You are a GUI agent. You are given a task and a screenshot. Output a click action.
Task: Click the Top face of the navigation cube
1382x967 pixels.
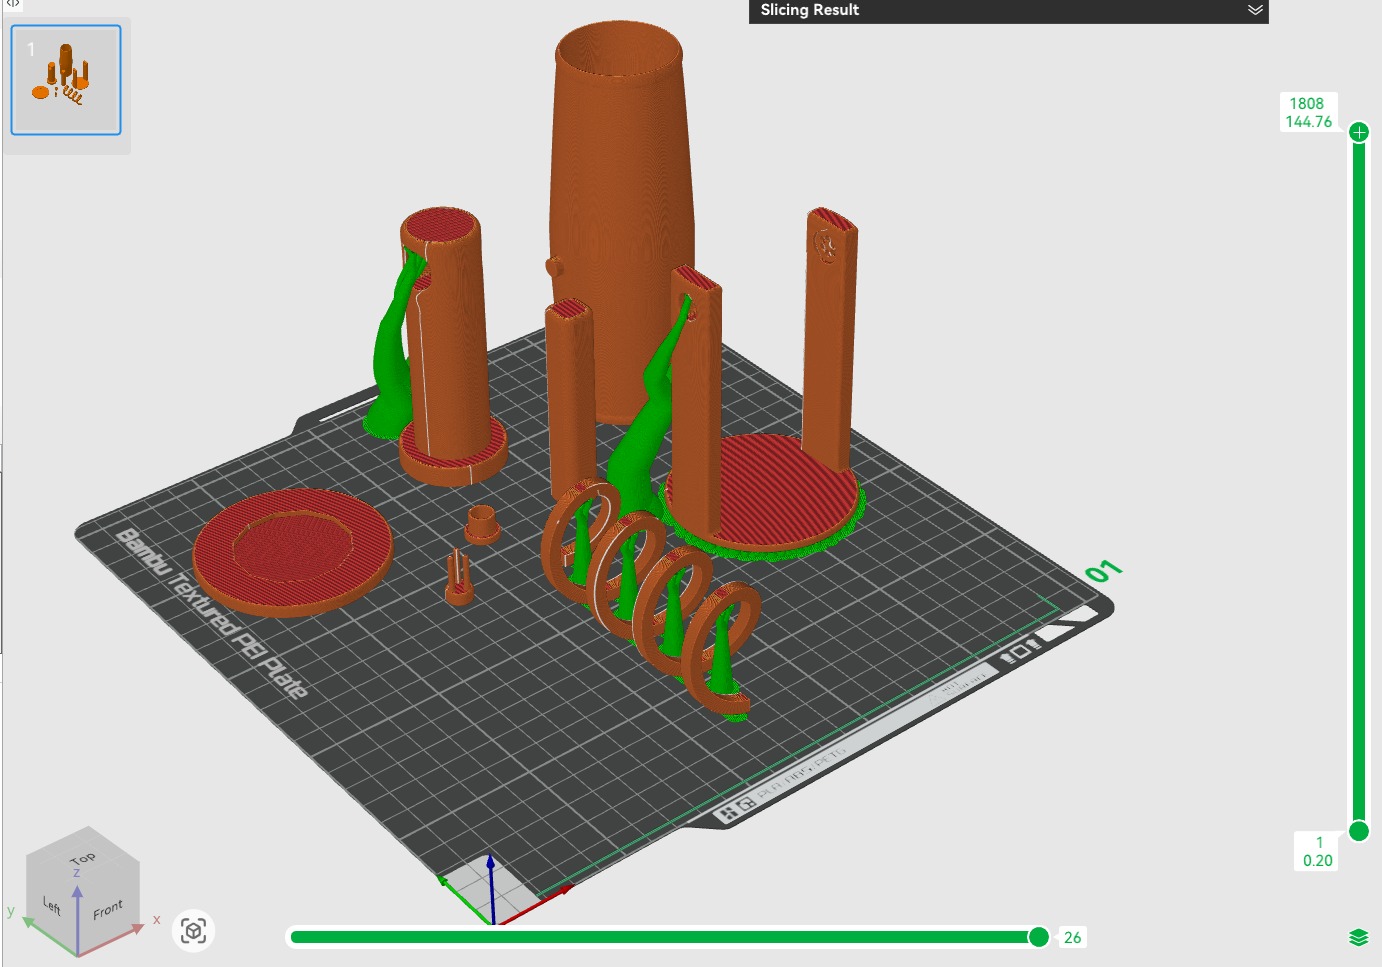(82, 858)
